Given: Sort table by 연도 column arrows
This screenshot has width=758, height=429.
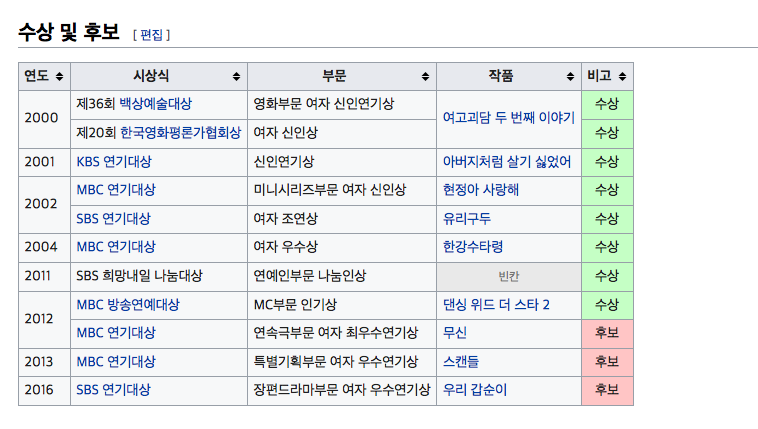Looking at the screenshot, I should pos(59,77).
